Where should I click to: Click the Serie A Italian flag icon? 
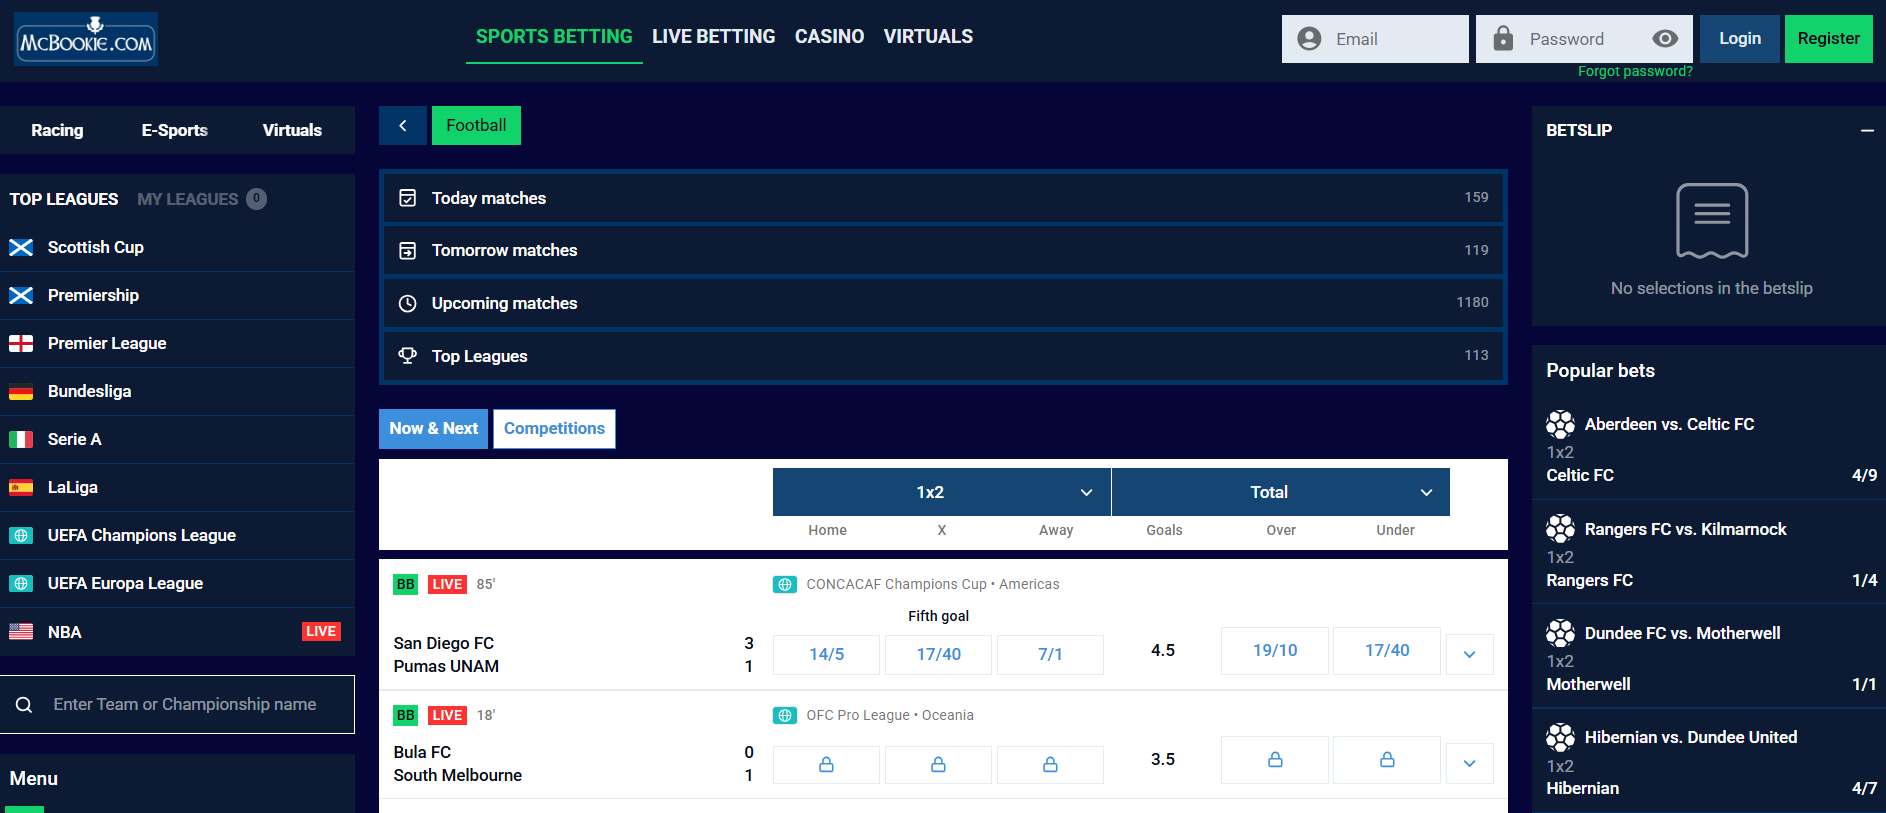[x=21, y=439]
